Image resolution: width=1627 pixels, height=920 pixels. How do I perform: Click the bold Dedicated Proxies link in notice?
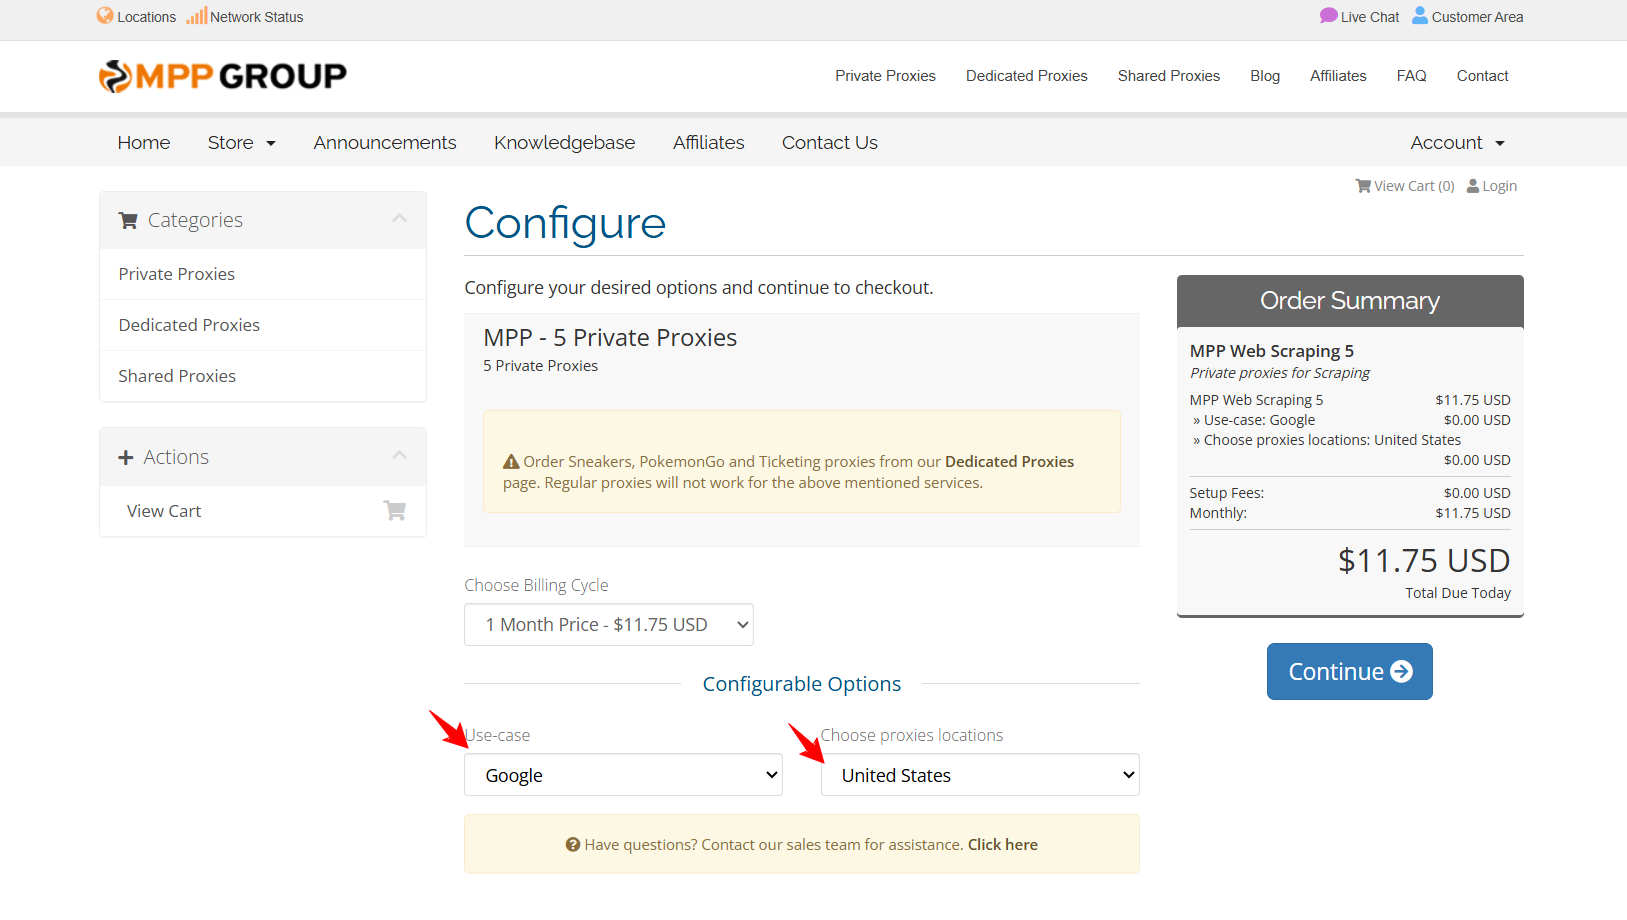1009,462
